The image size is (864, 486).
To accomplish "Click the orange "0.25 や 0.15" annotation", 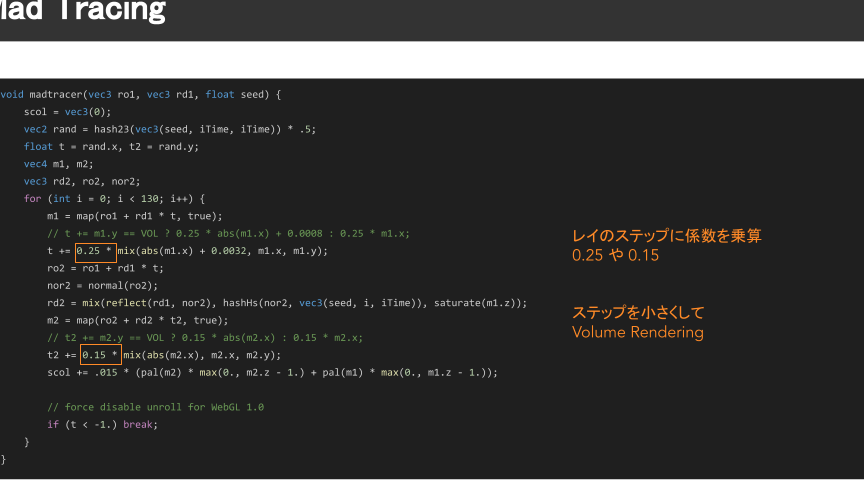I will (615, 256).
